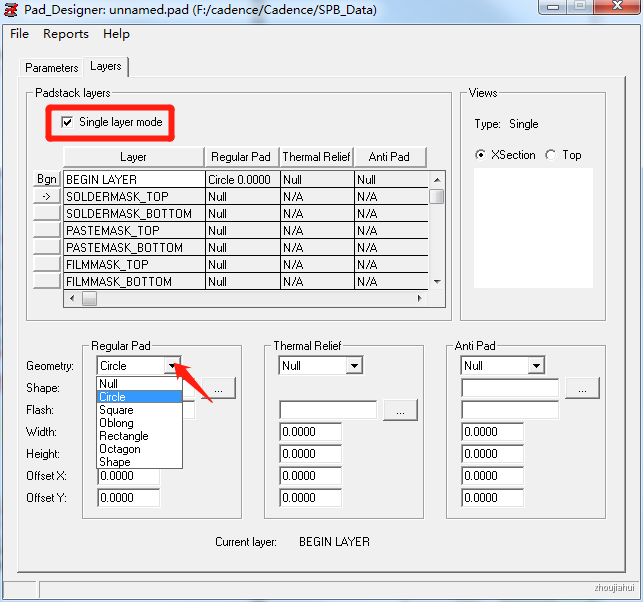Select the PASTEMASK_BOTTOM layer cell

coord(135,248)
